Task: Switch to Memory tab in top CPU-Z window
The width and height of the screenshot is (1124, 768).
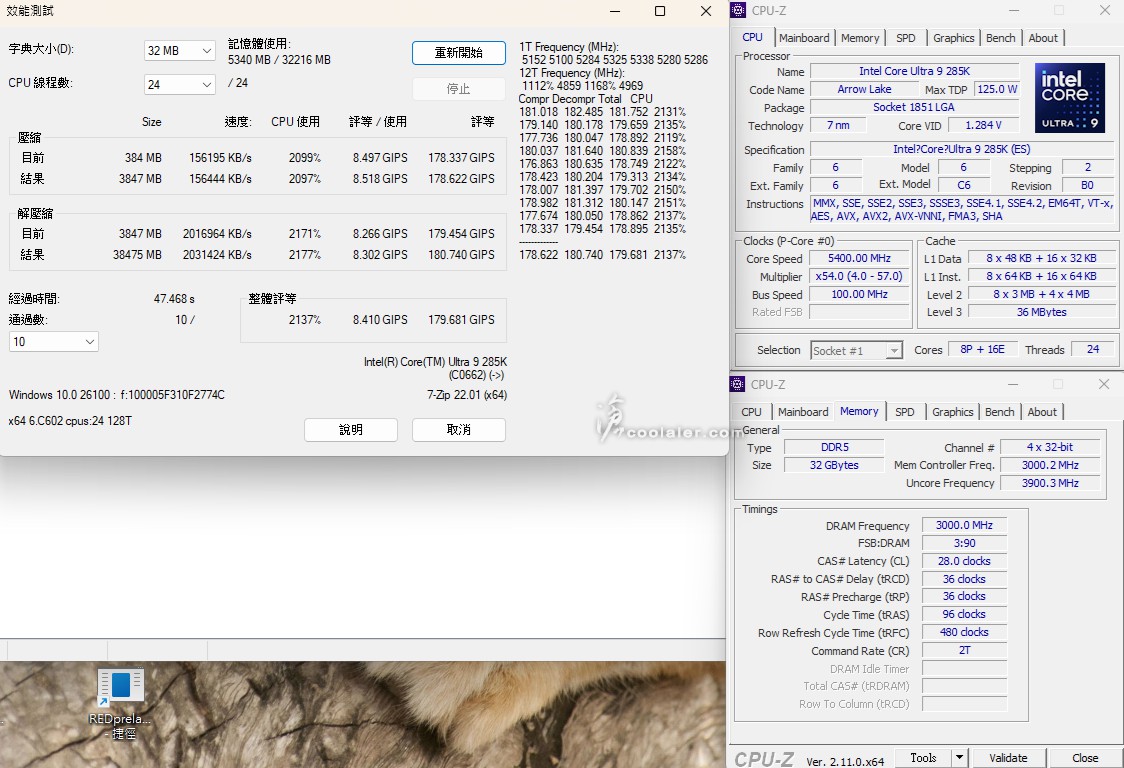Action: [859, 38]
